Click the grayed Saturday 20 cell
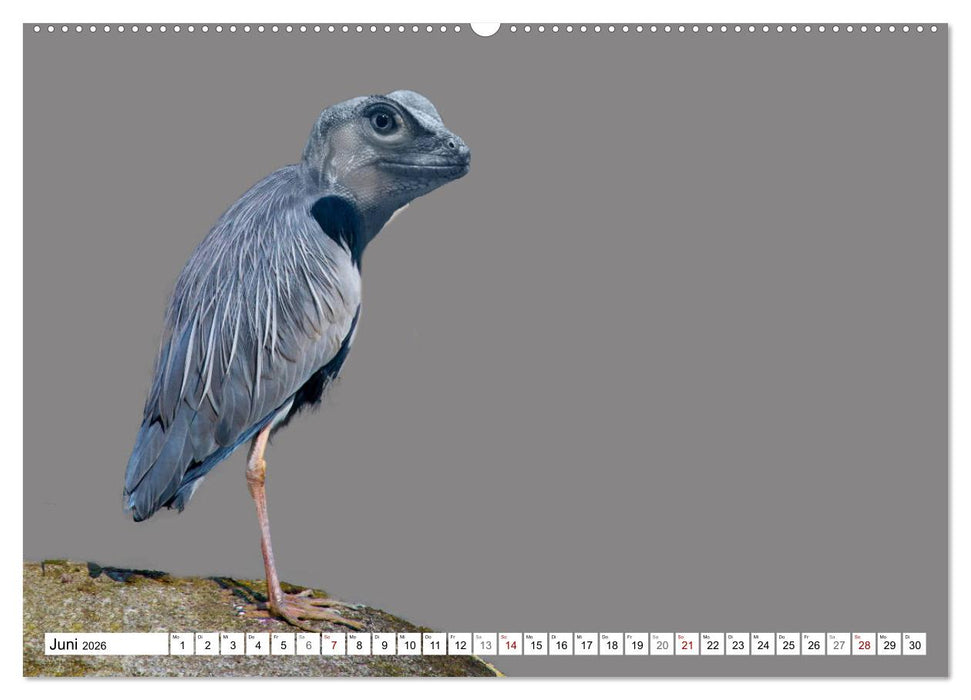 coord(662,645)
